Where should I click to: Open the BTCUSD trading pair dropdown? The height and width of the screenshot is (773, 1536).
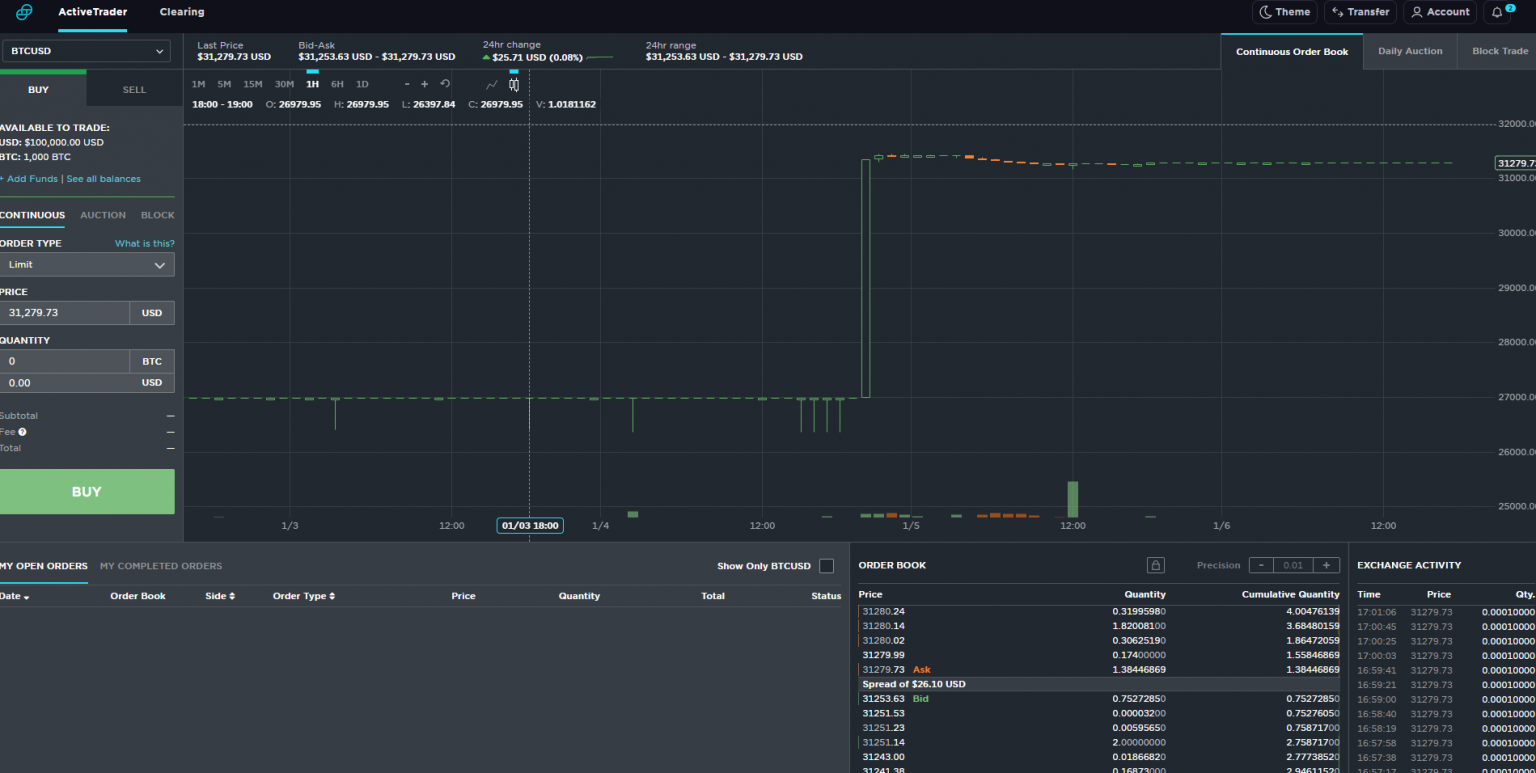point(86,50)
